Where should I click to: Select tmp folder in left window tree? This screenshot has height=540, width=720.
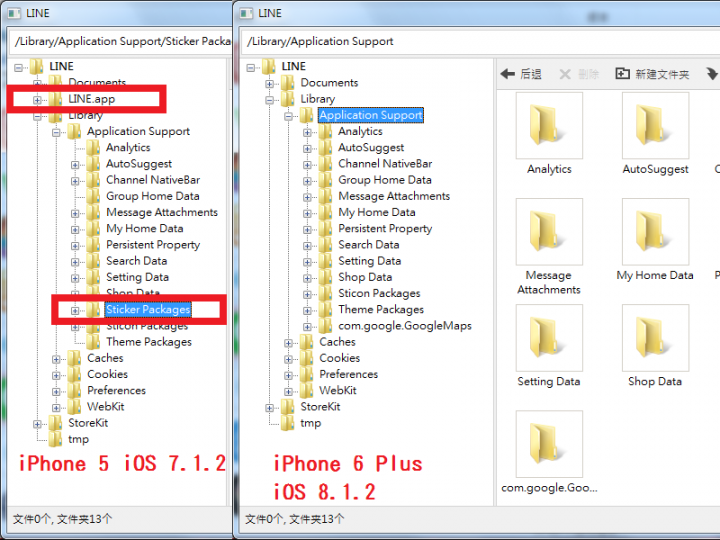click(78, 439)
